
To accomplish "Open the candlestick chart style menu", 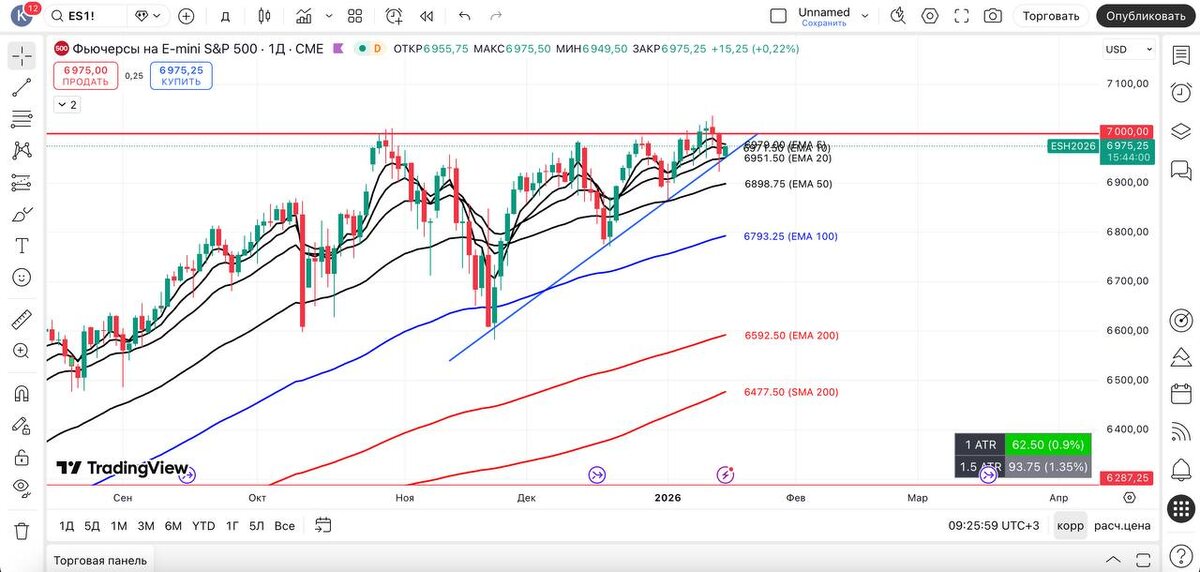I will tap(264, 16).
